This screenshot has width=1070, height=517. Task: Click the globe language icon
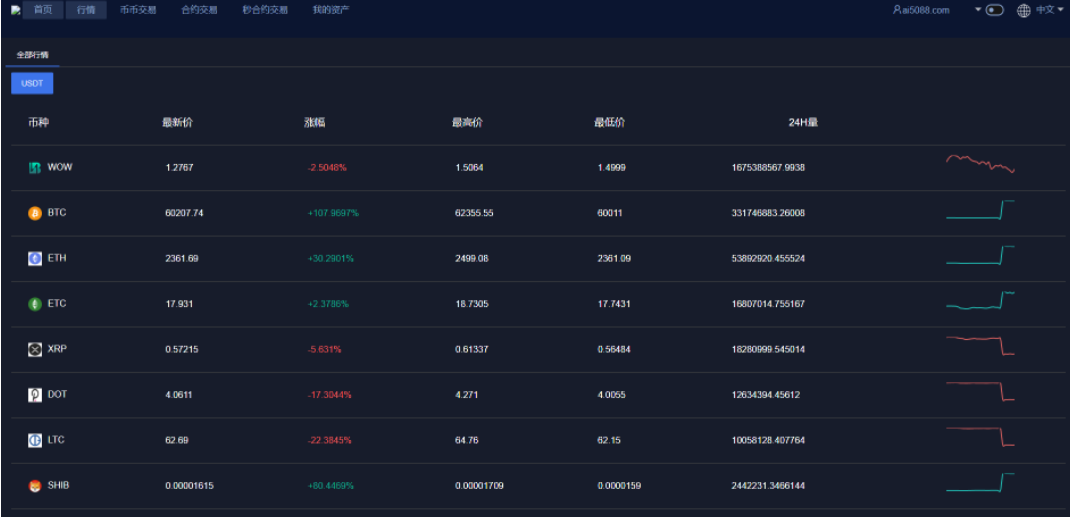coord(1024,10)
